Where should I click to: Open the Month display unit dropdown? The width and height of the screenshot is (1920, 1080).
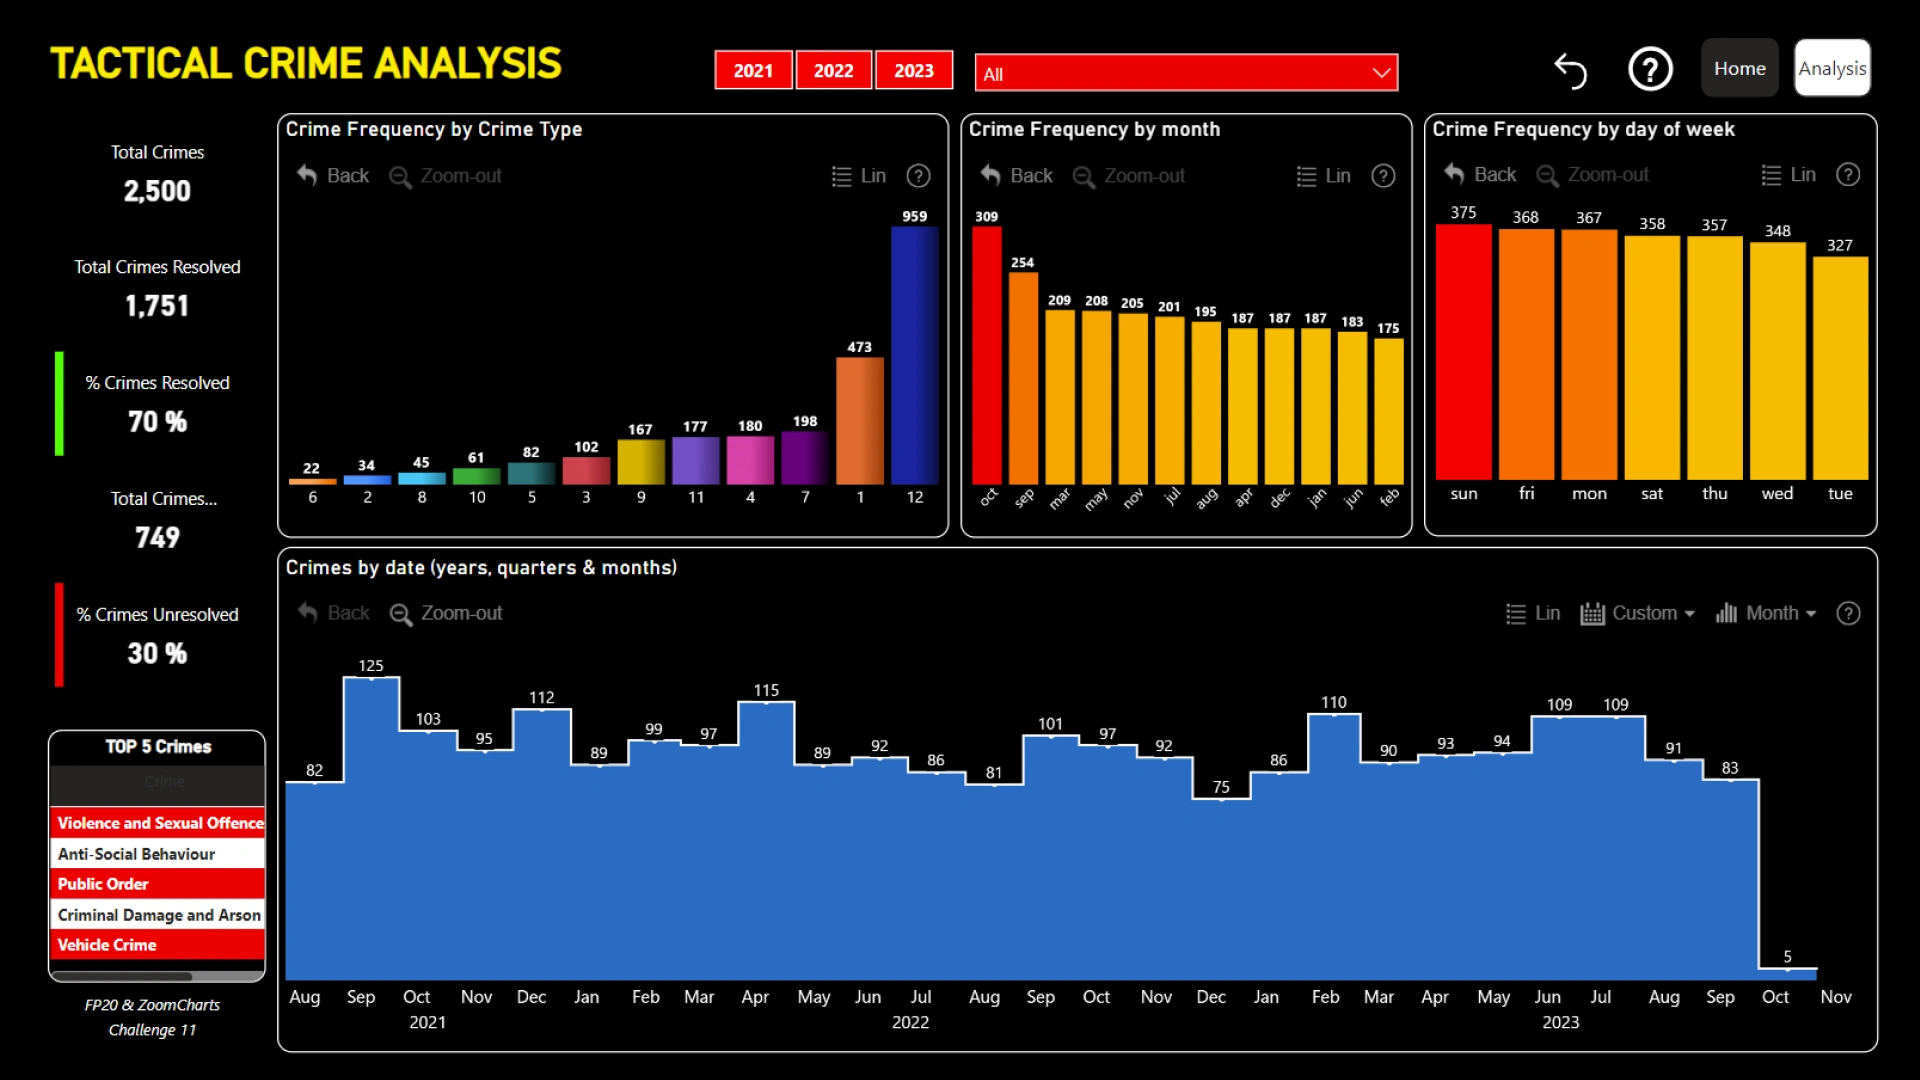[1766, 613]
